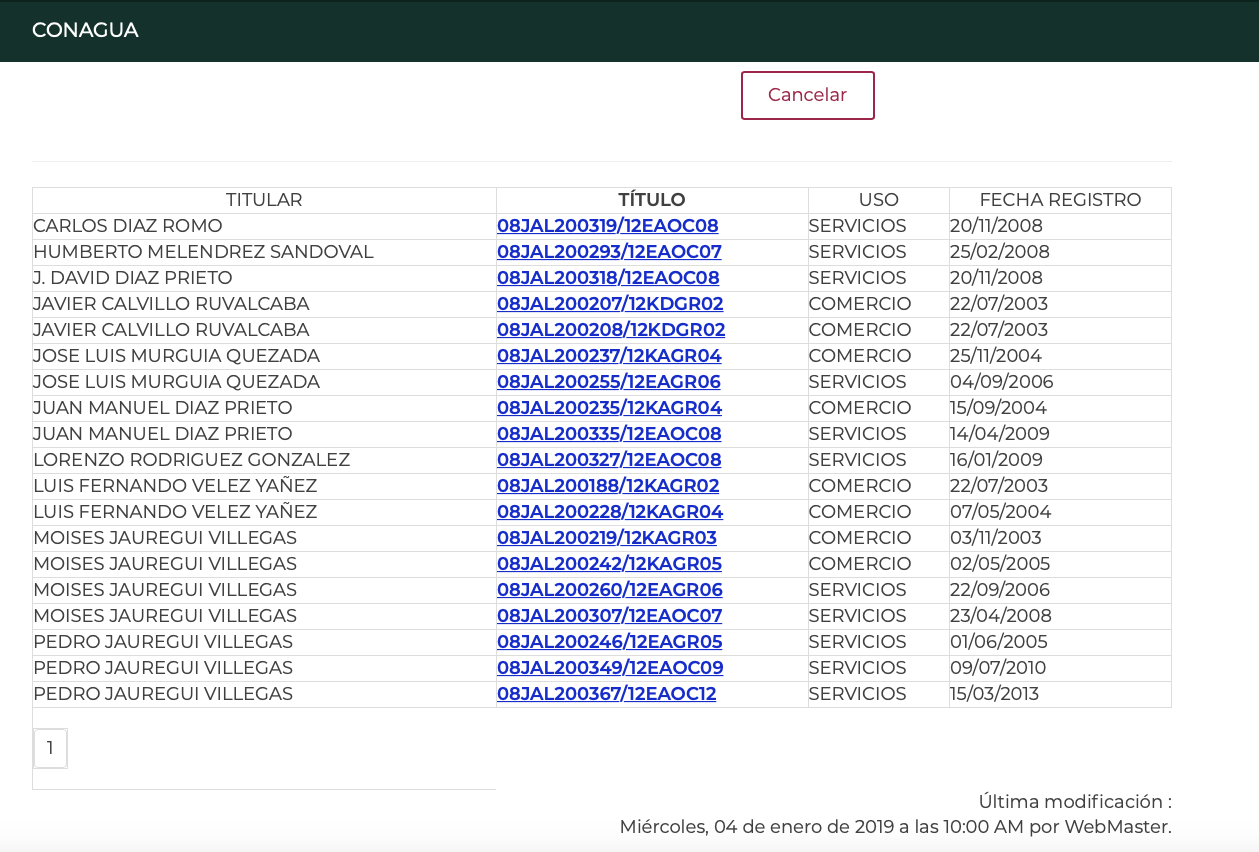
Task: Open title 08JAL200235/12KAGR04
Action: [609, 408]
